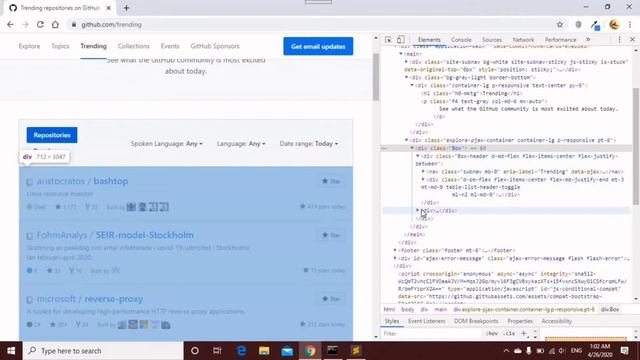Viewport: 640px width, 360px height.
Task: Click the Get email updates button
Action: pos(318,46)
